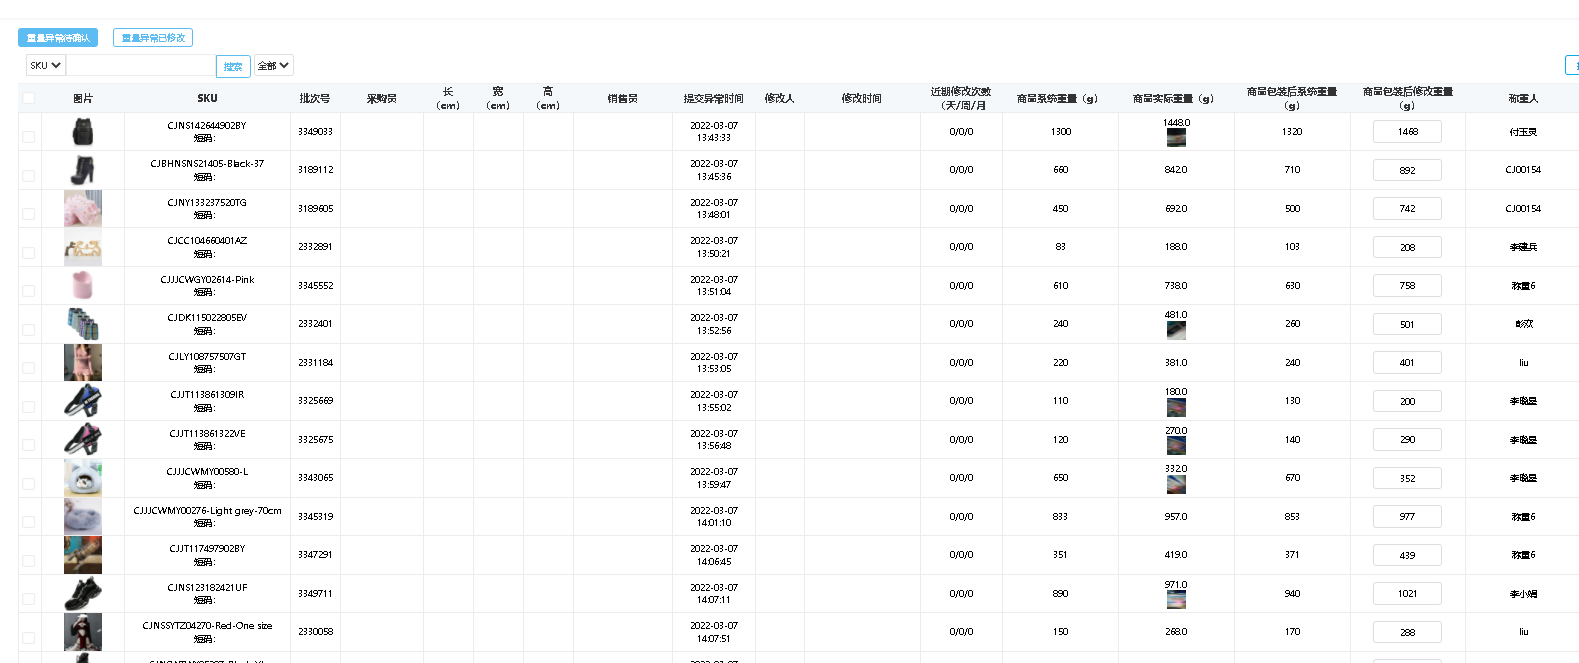Open the black backpack product thumbnail

[83, 132]
